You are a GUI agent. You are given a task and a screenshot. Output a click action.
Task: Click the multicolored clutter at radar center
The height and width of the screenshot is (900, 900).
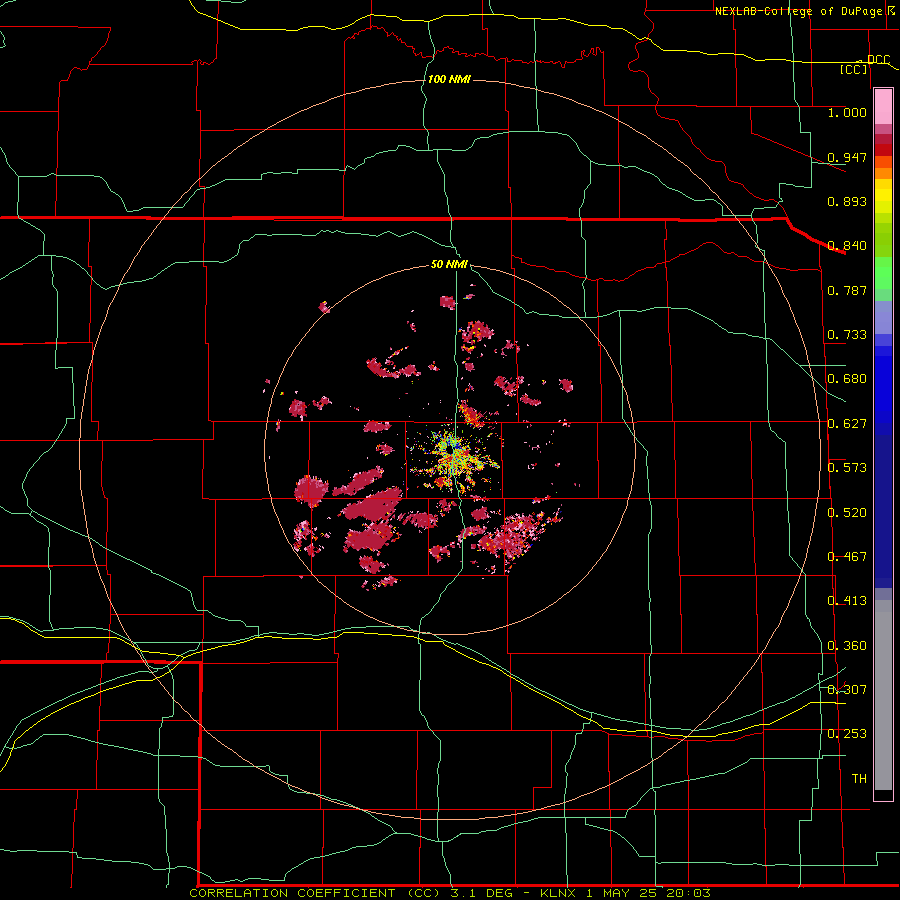(455, 456)
